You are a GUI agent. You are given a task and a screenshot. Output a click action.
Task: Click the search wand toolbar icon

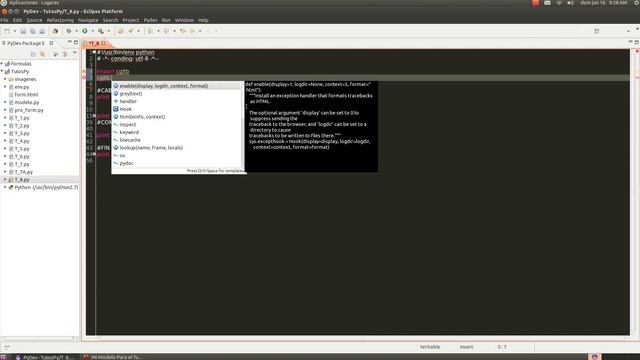[x=131, y=31]
